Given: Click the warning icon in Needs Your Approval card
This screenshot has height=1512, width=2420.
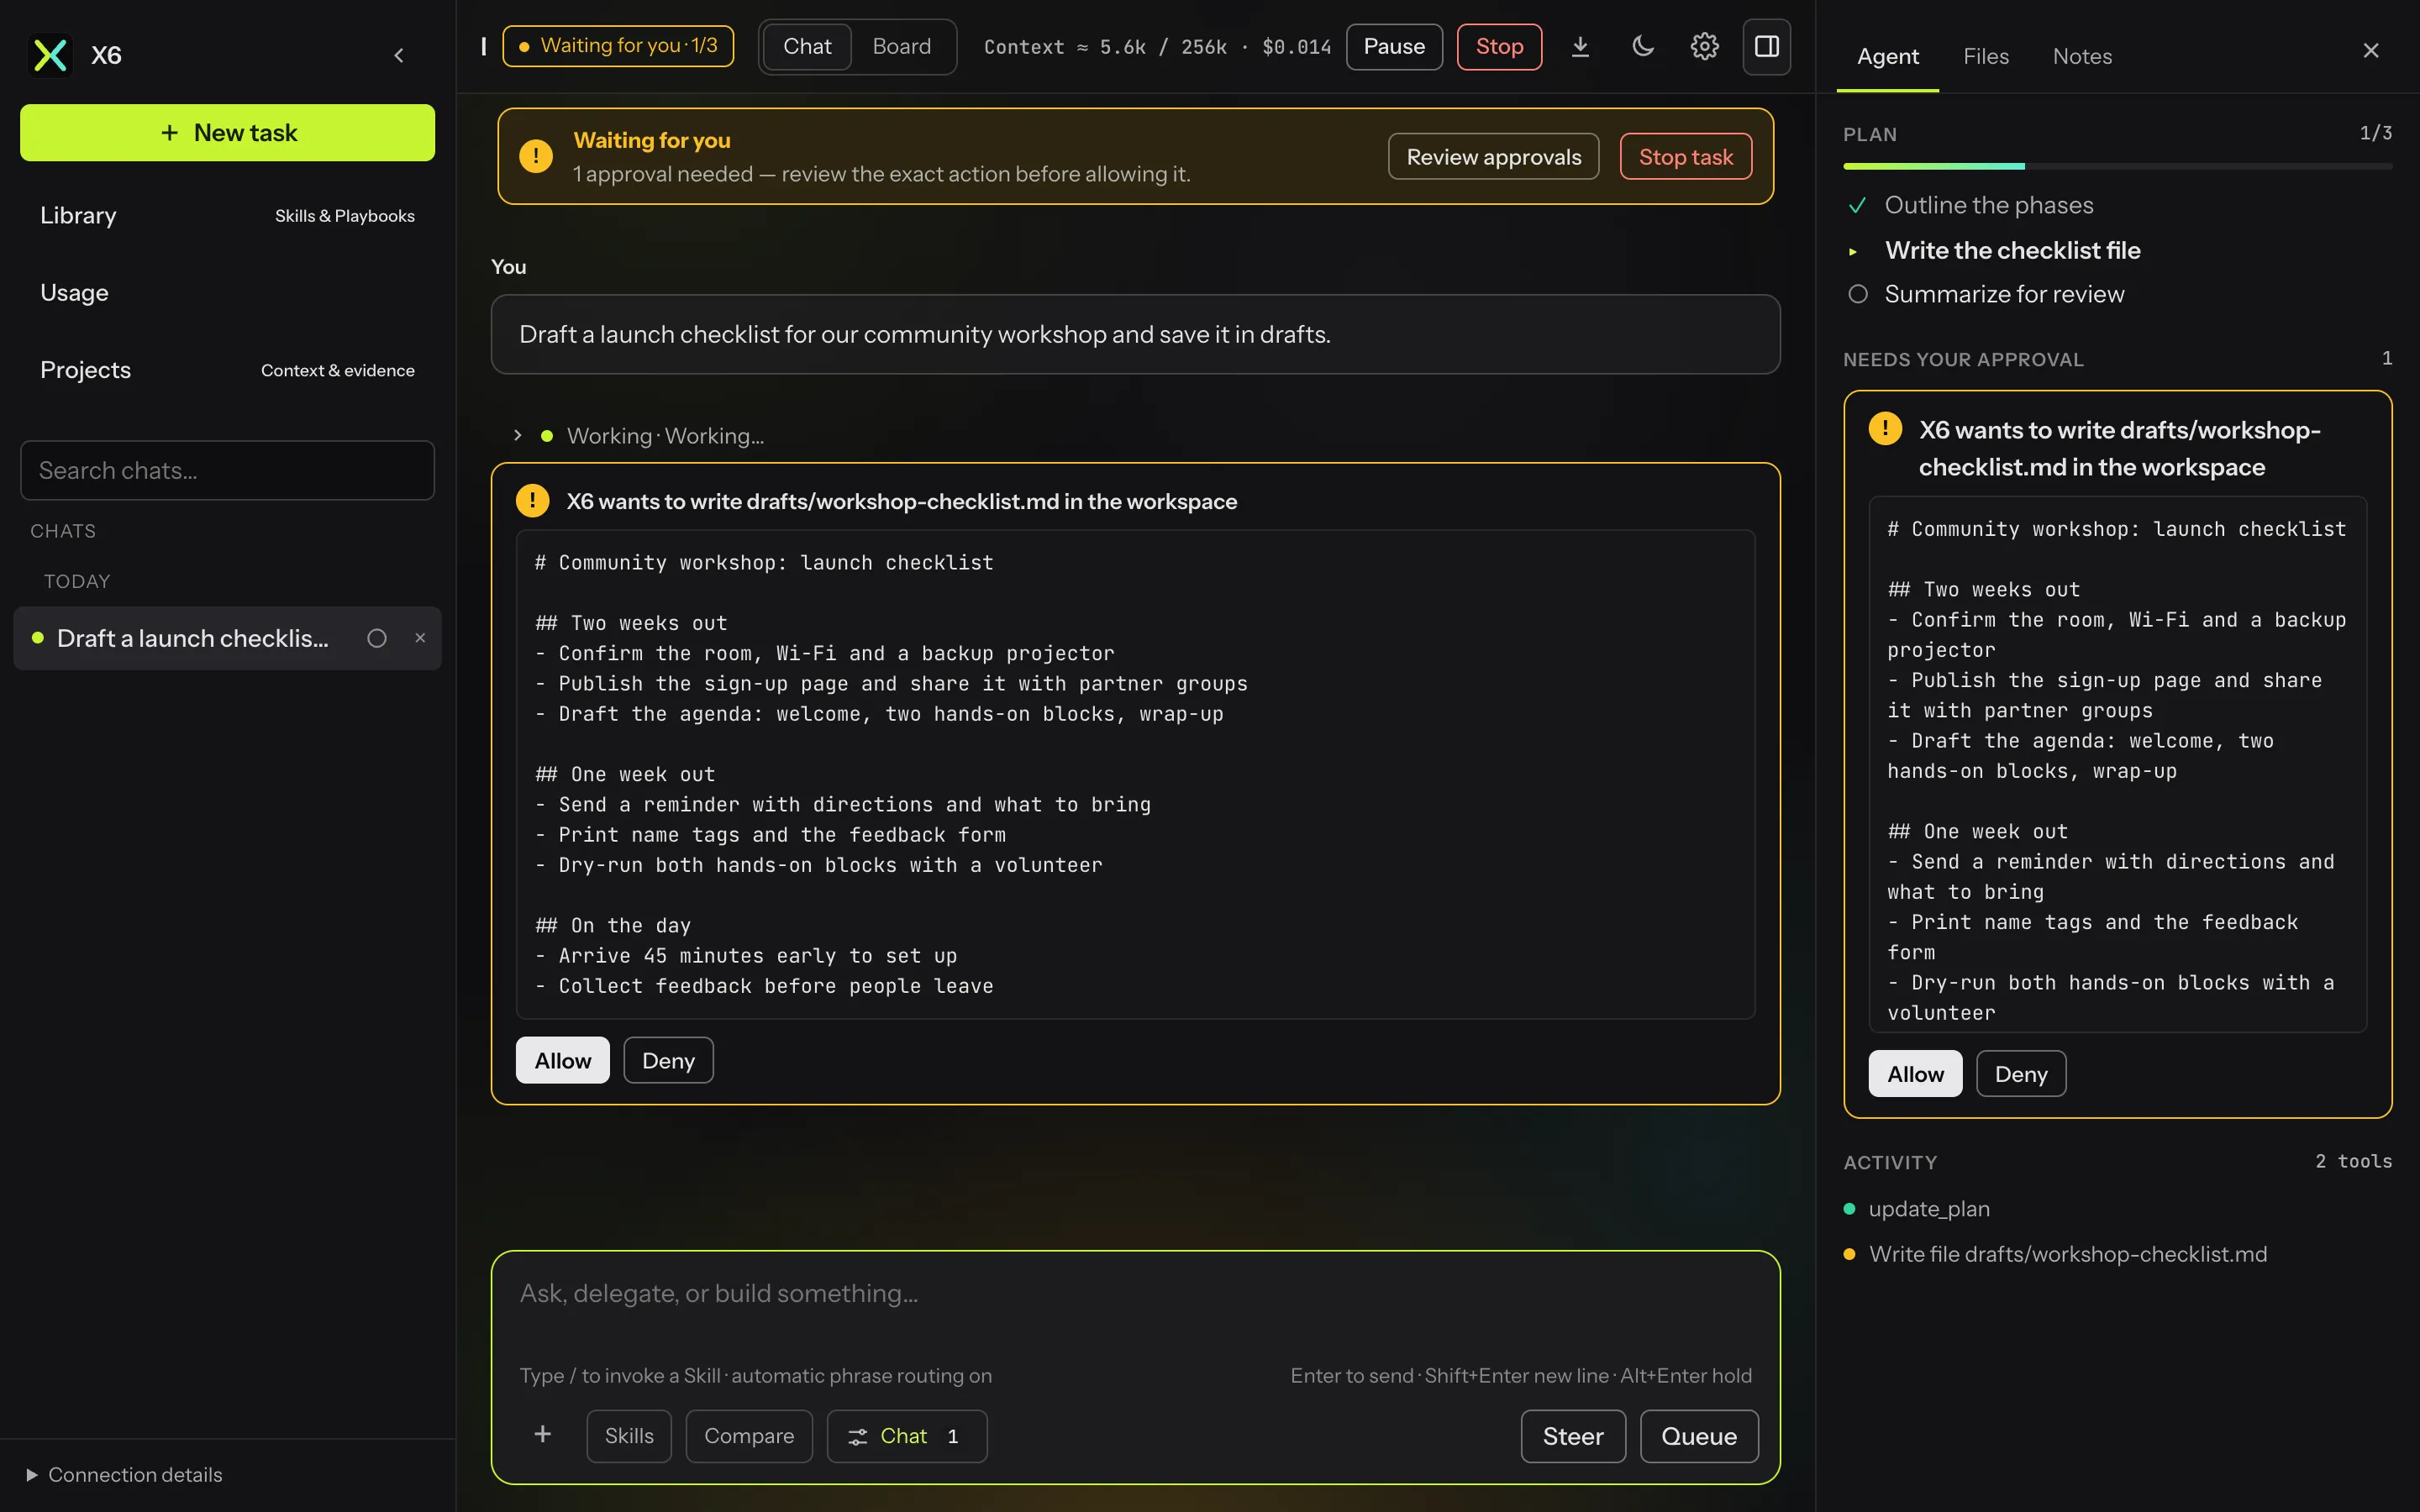Looking at the screenshot, I should click(1885, 430).
